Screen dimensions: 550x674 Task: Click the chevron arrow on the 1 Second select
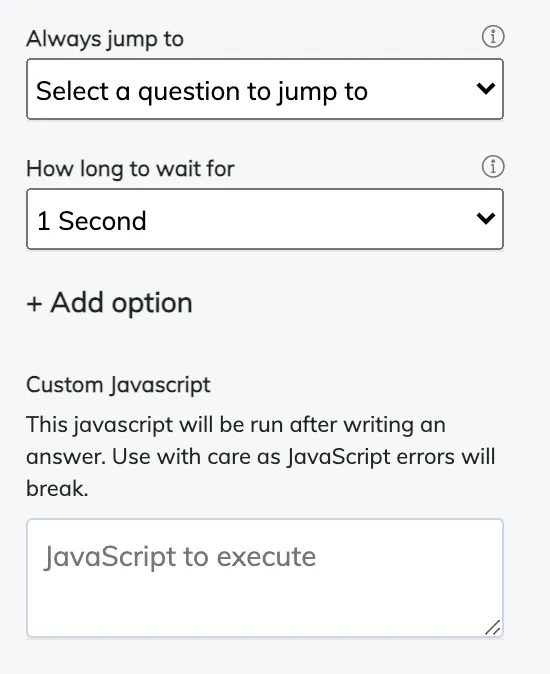[486, 218]
